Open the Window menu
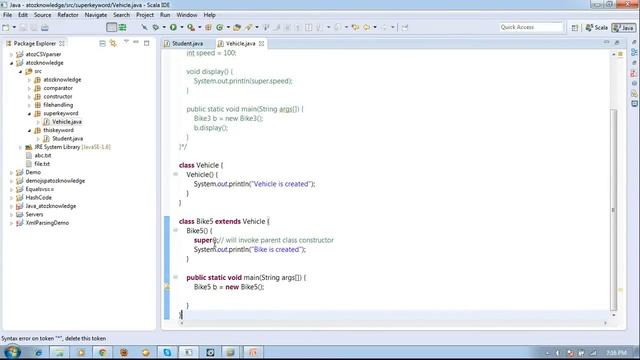 (x=187, y=15)
